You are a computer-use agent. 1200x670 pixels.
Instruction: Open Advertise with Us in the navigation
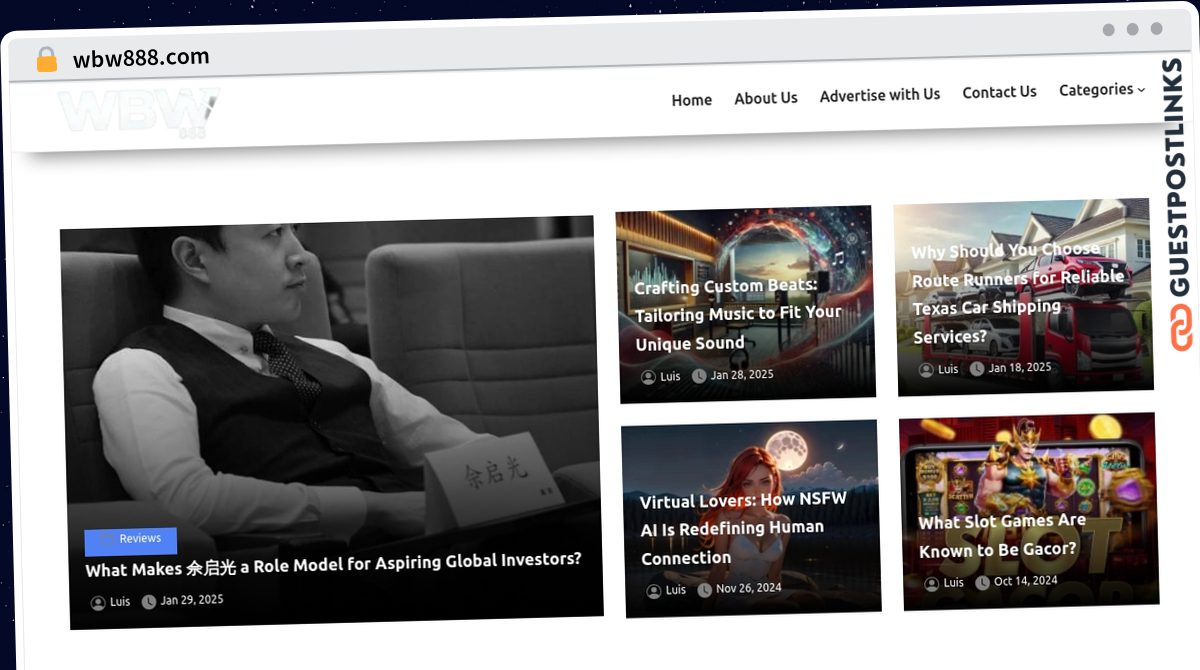pos(880,95)
